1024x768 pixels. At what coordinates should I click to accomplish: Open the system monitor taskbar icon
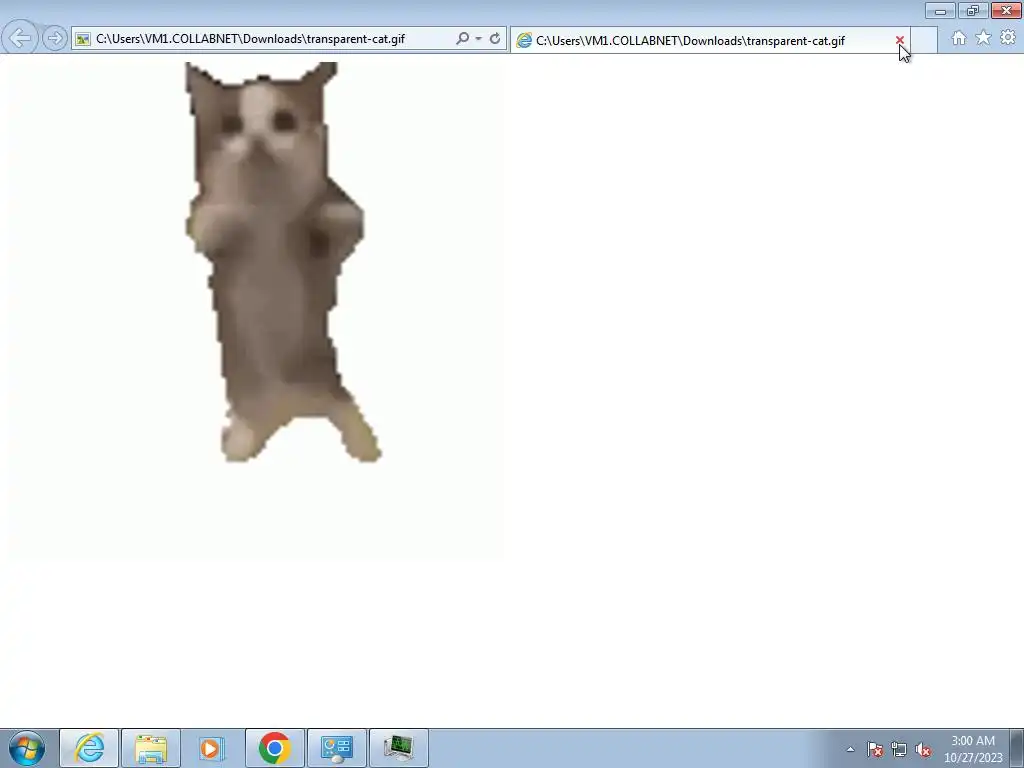pos(398,748)
